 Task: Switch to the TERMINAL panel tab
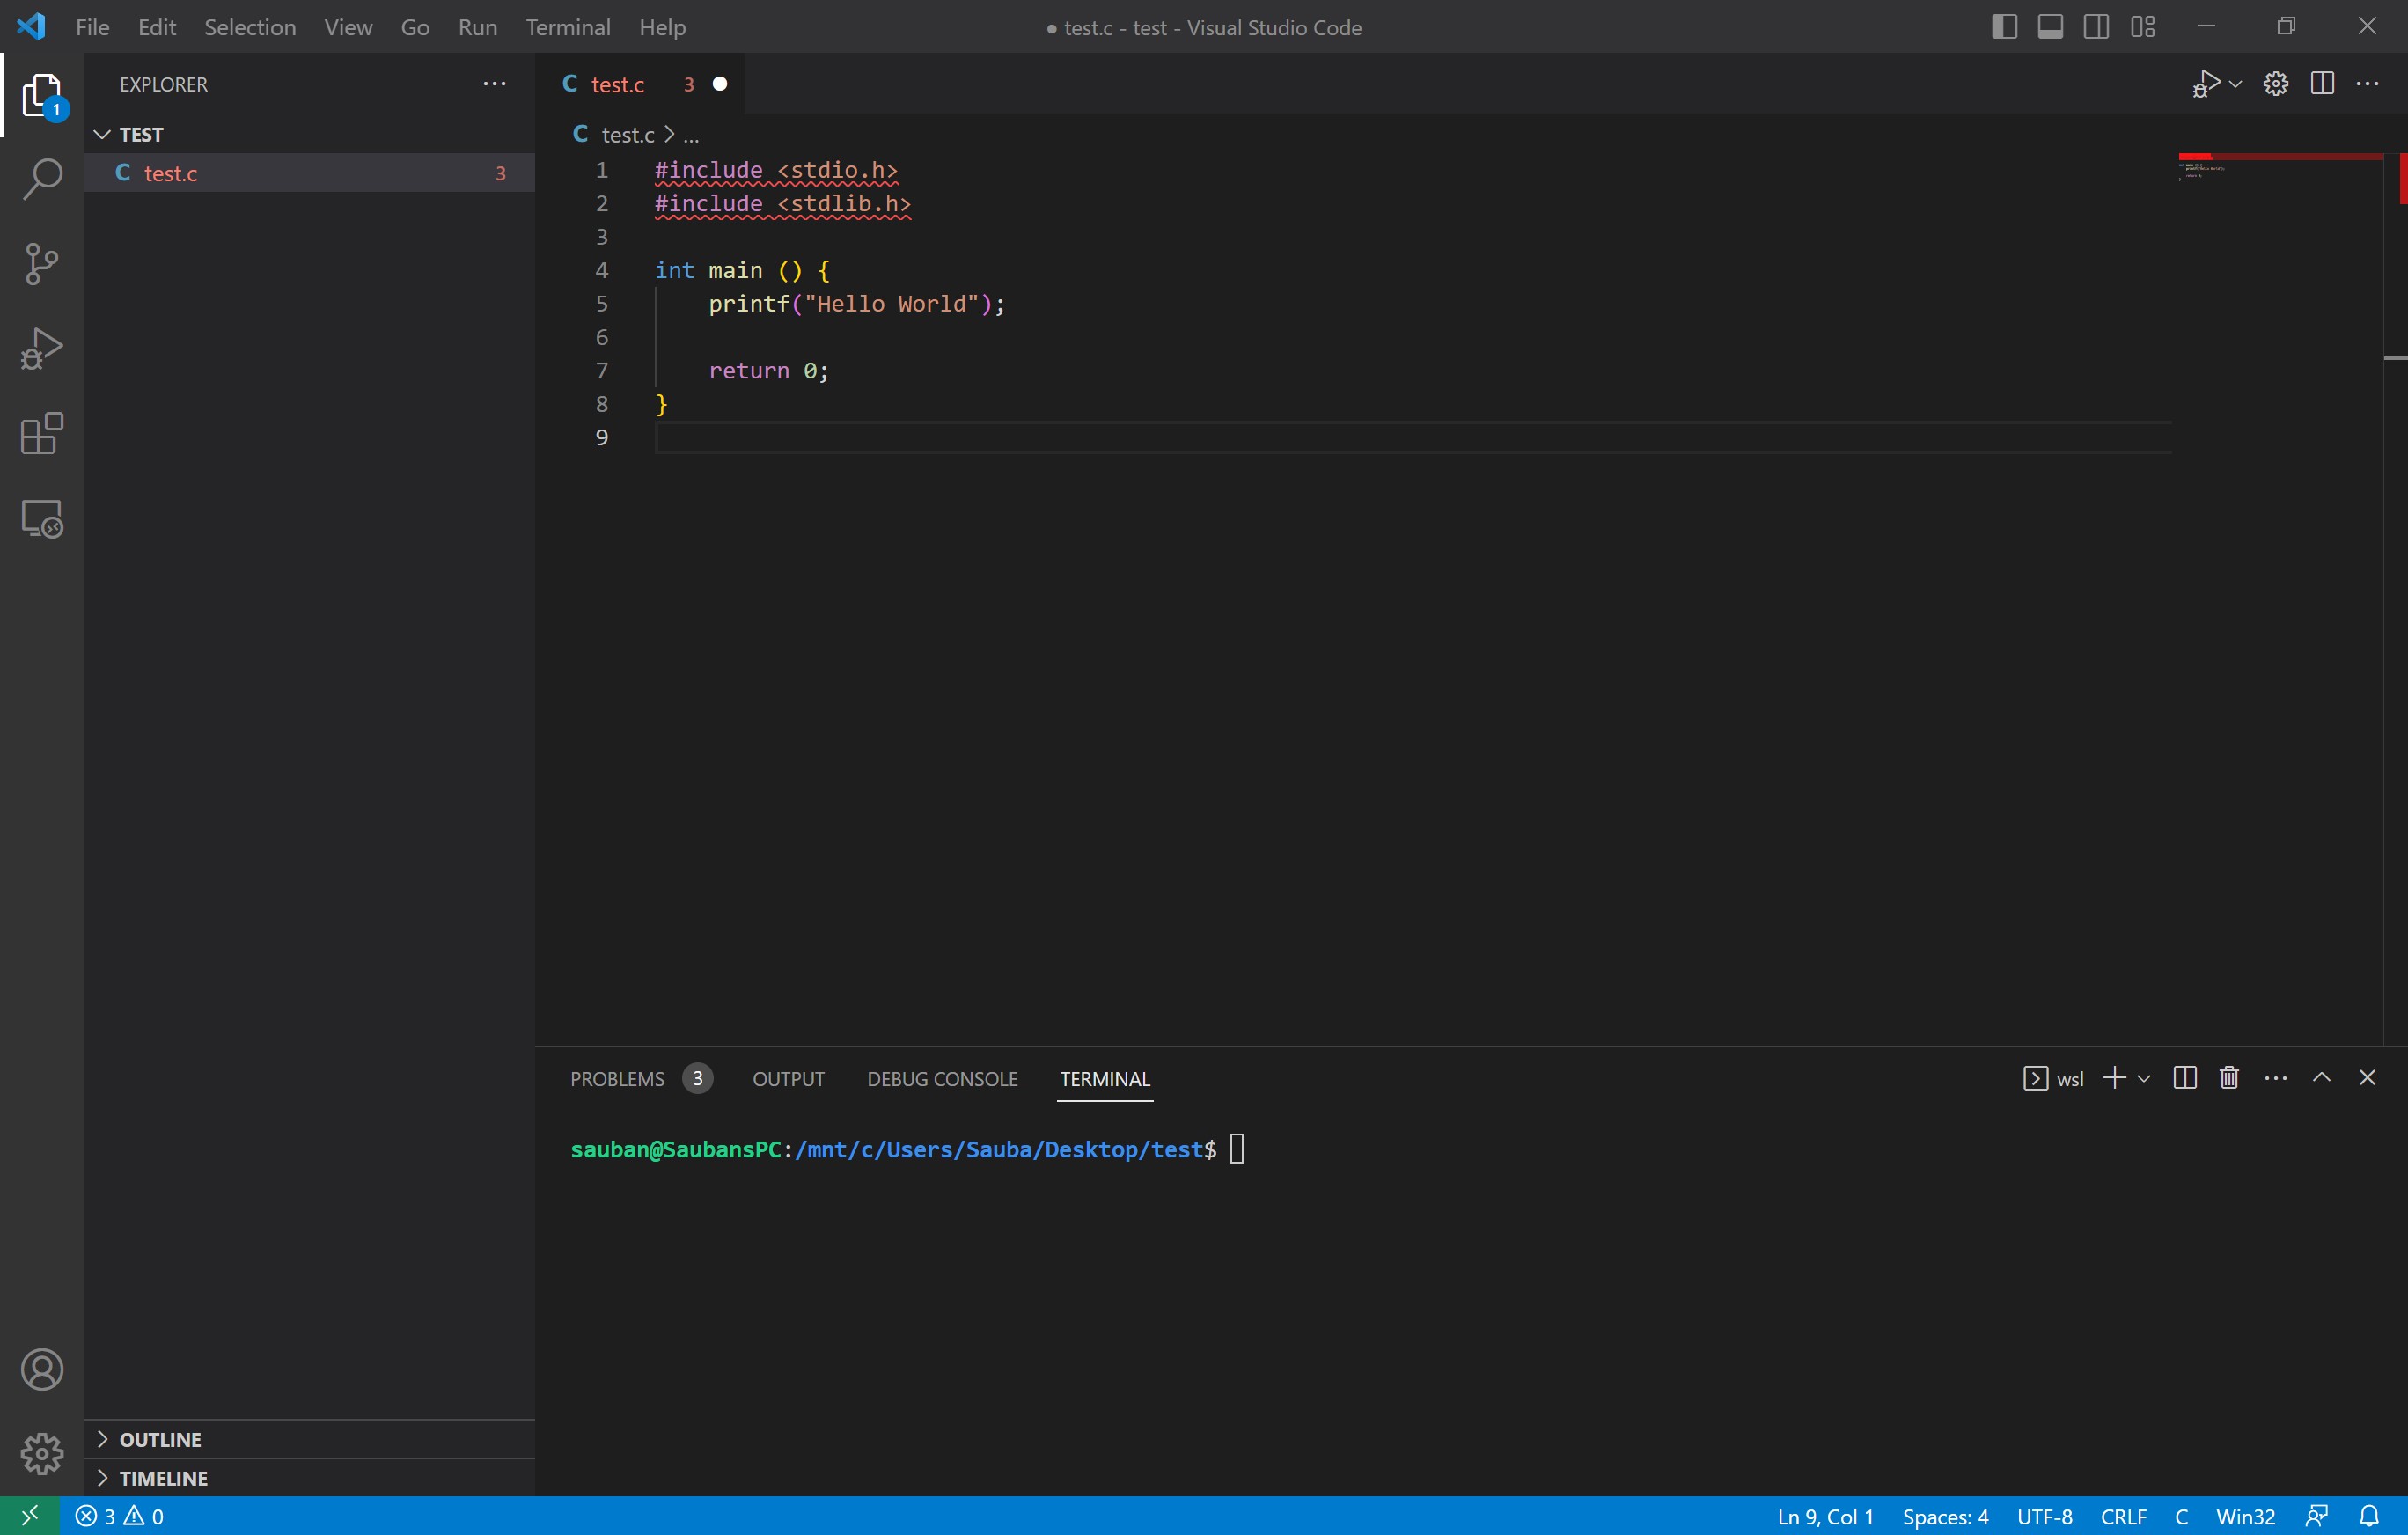click(1105, 1079)
